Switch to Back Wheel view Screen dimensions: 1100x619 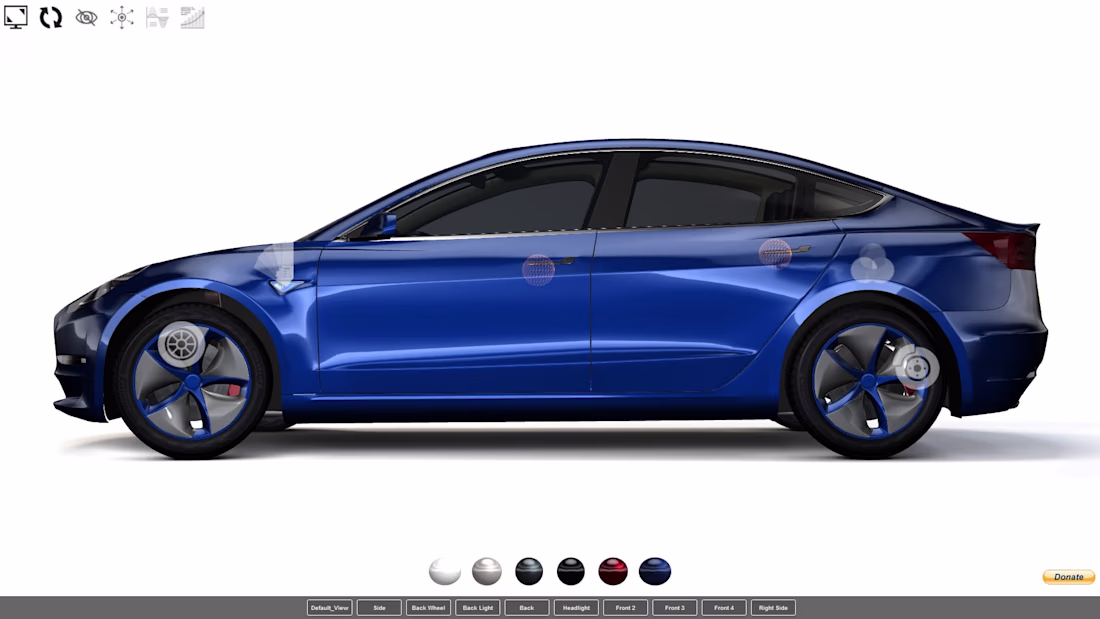pos(428,608)
